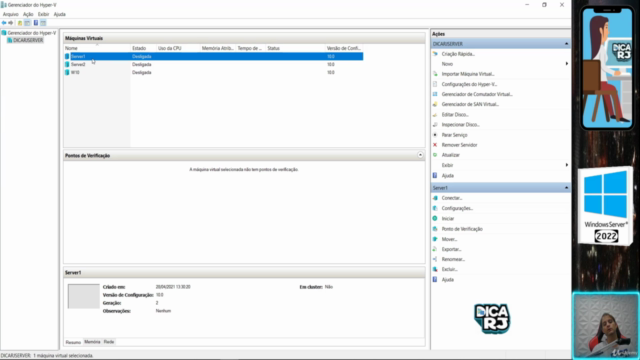The height and width of the screenshot is (360, 640).
Task: Open the Ação menu
Action: coord(28,14)
